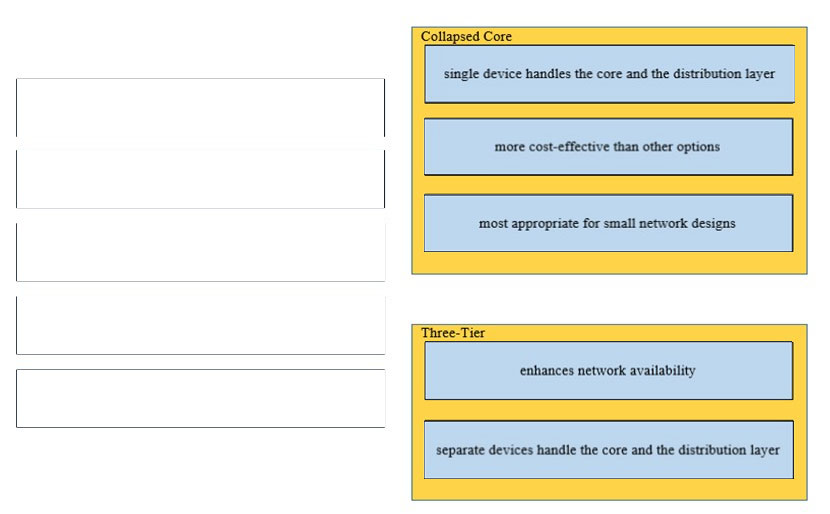830x514 pixels.
Task: Click the topmost empty answer slot
Action: tap(200, 107)
